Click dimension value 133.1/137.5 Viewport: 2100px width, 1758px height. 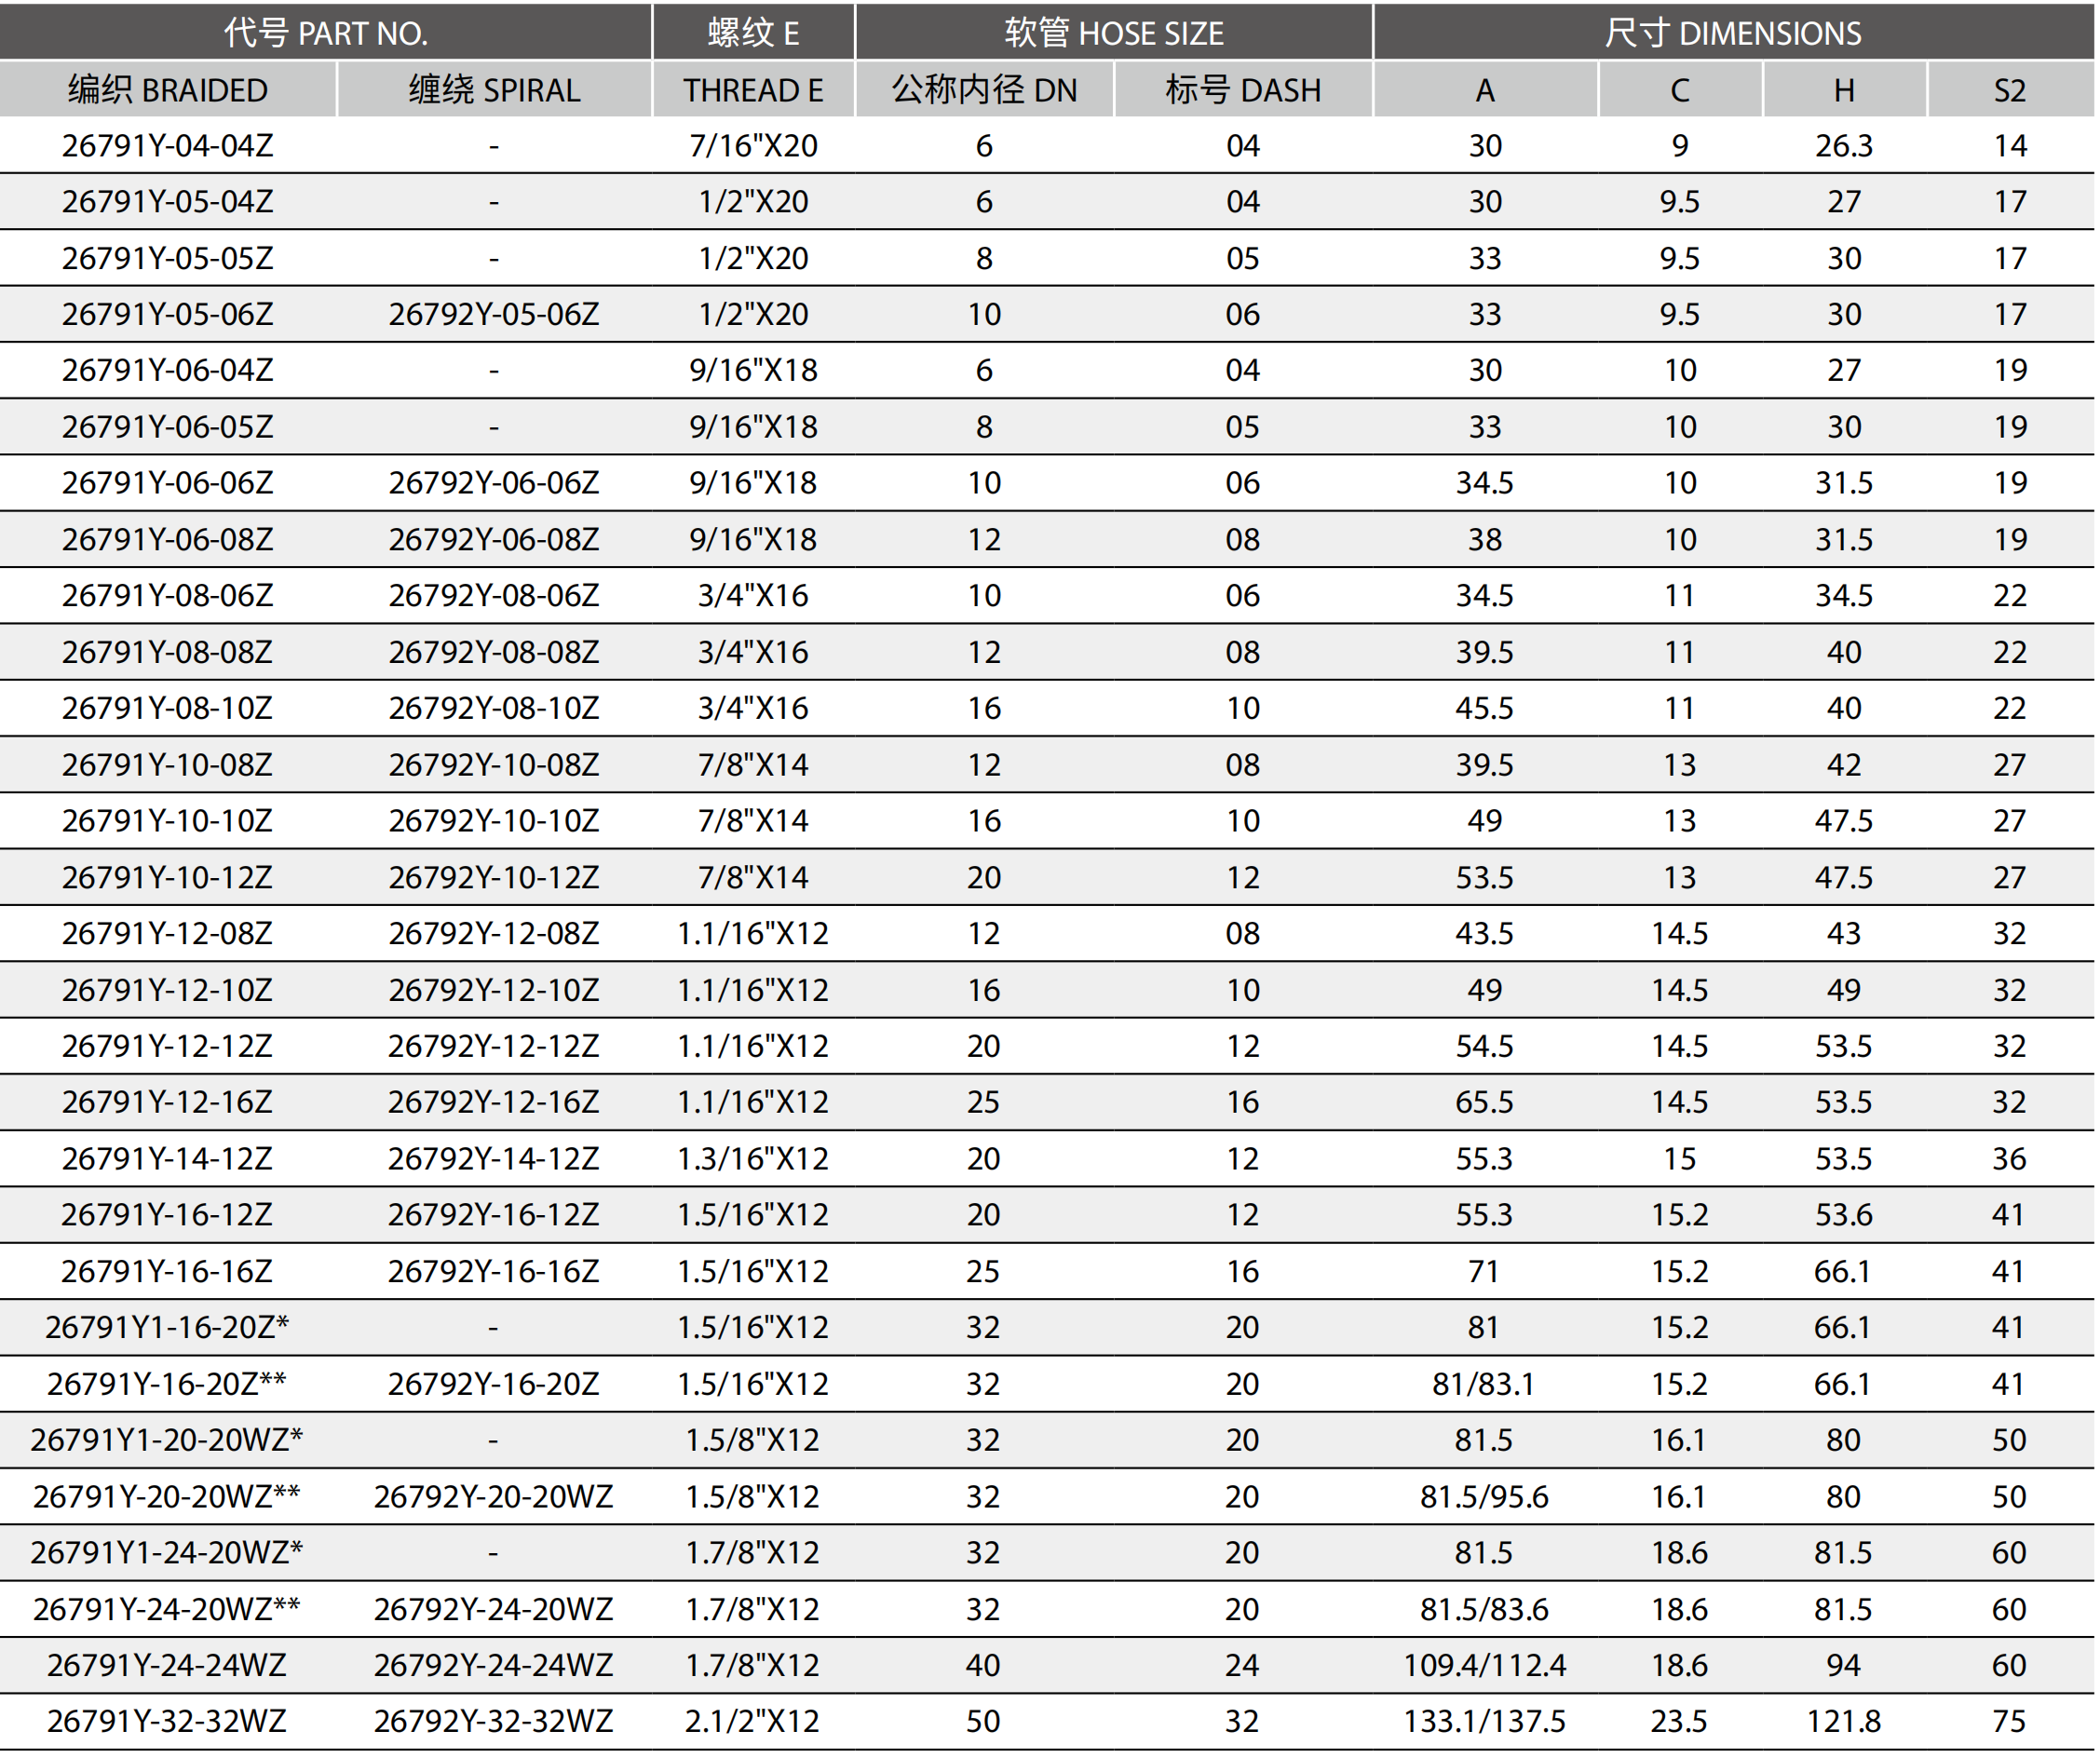coord(1484,1722)
